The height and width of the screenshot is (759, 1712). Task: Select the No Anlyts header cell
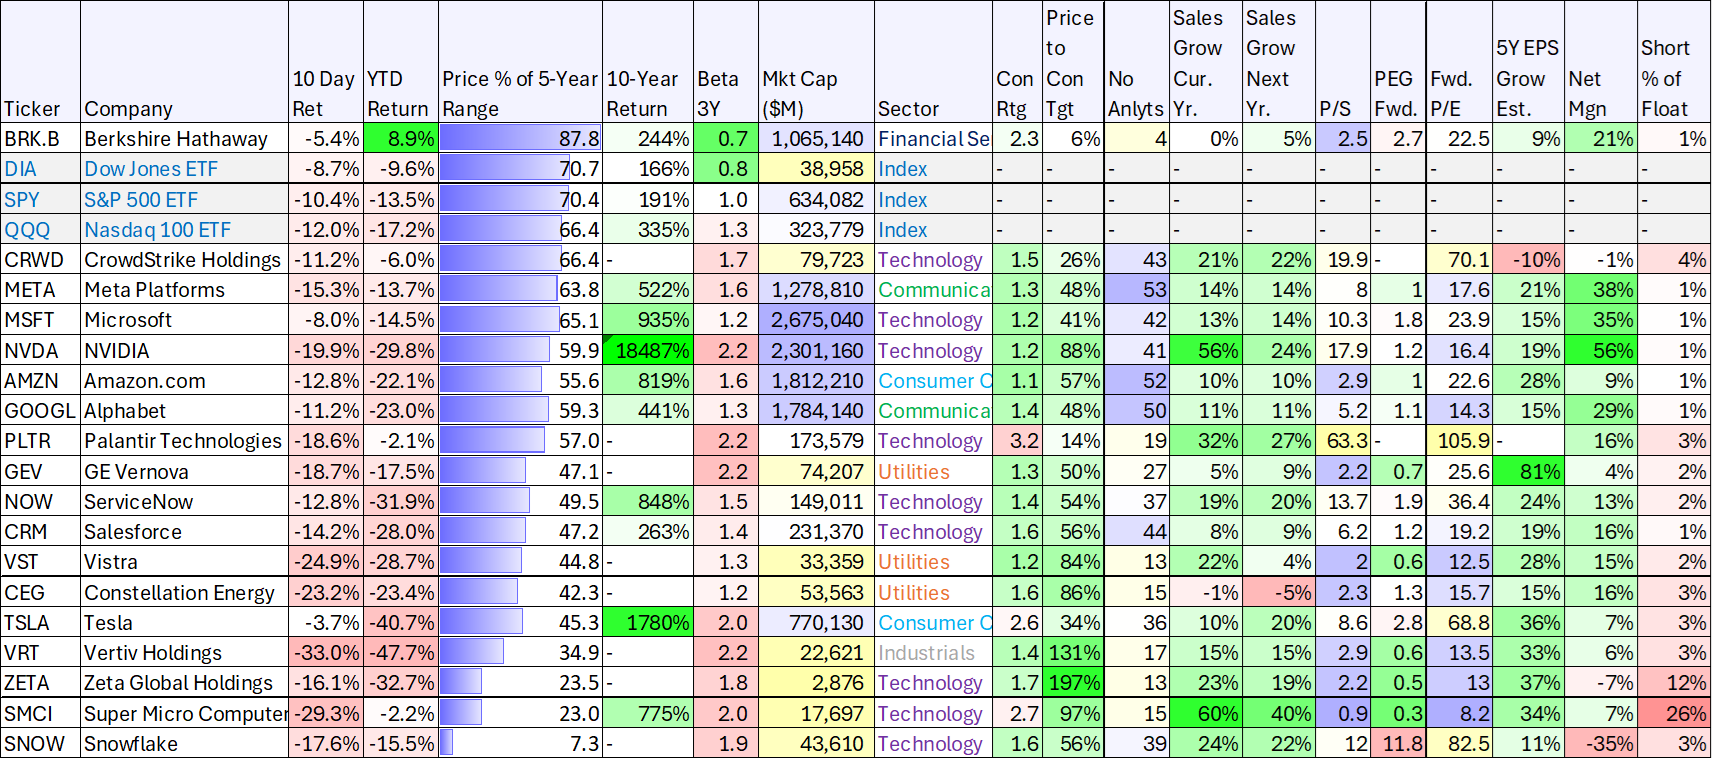click(1137, 62)
